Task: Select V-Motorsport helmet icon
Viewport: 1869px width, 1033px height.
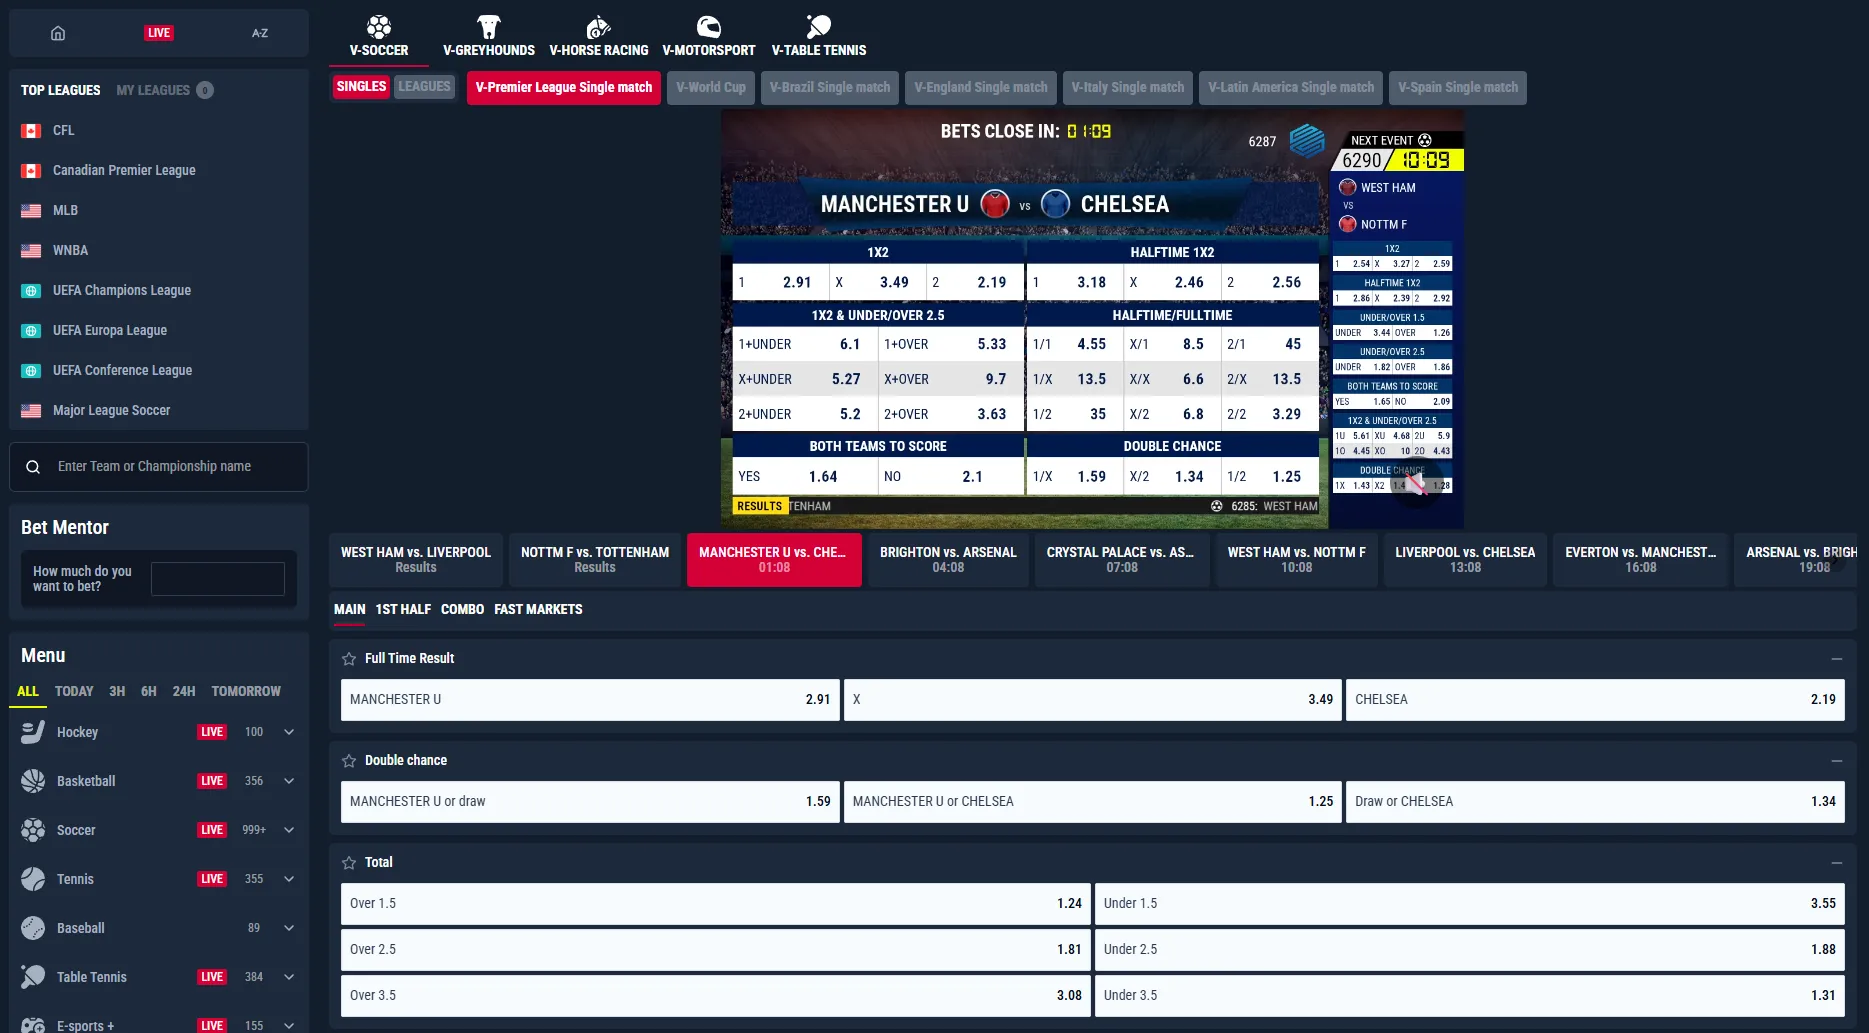Action: tap(708, 26)
